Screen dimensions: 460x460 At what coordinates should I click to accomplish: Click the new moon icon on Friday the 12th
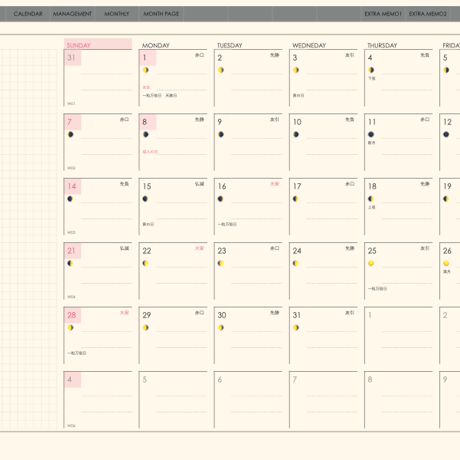click(x=446, y=134)
